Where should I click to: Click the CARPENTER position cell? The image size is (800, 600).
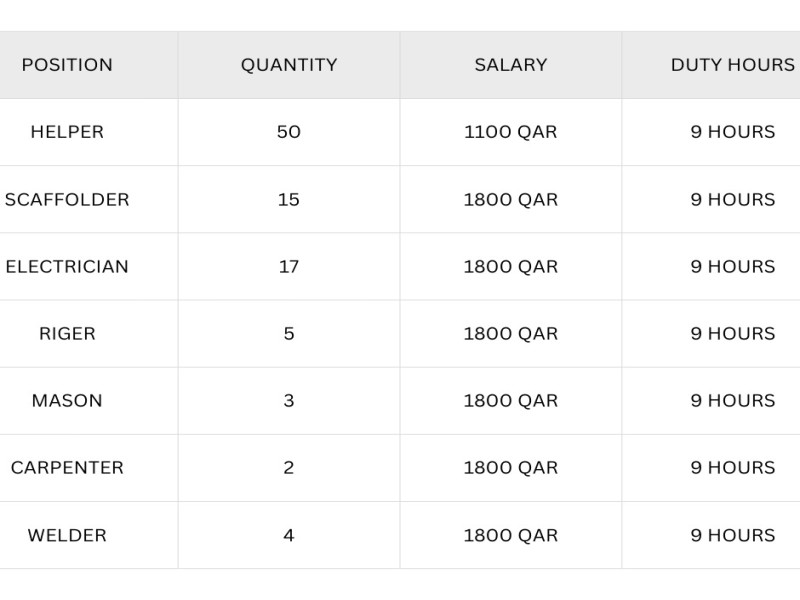[x=67, y=468]
